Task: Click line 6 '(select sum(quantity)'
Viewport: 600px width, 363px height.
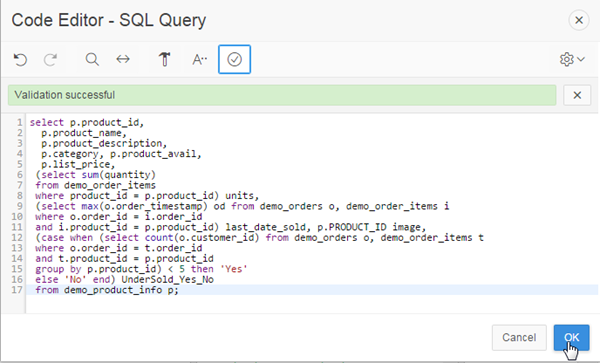Action: coord(96,174)
